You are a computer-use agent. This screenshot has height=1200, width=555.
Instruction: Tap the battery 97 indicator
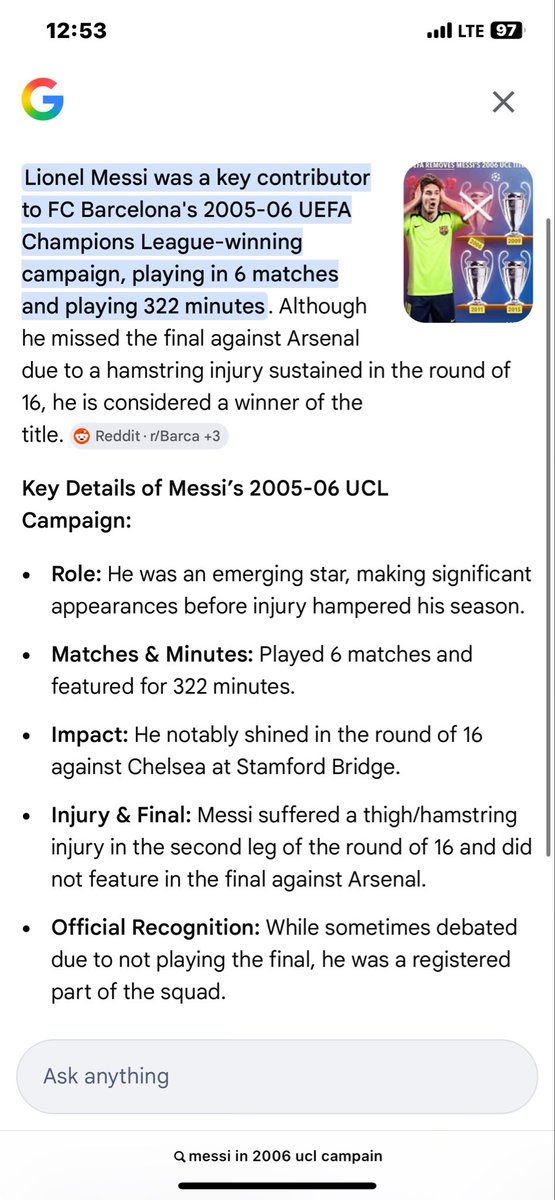(506, 31)
